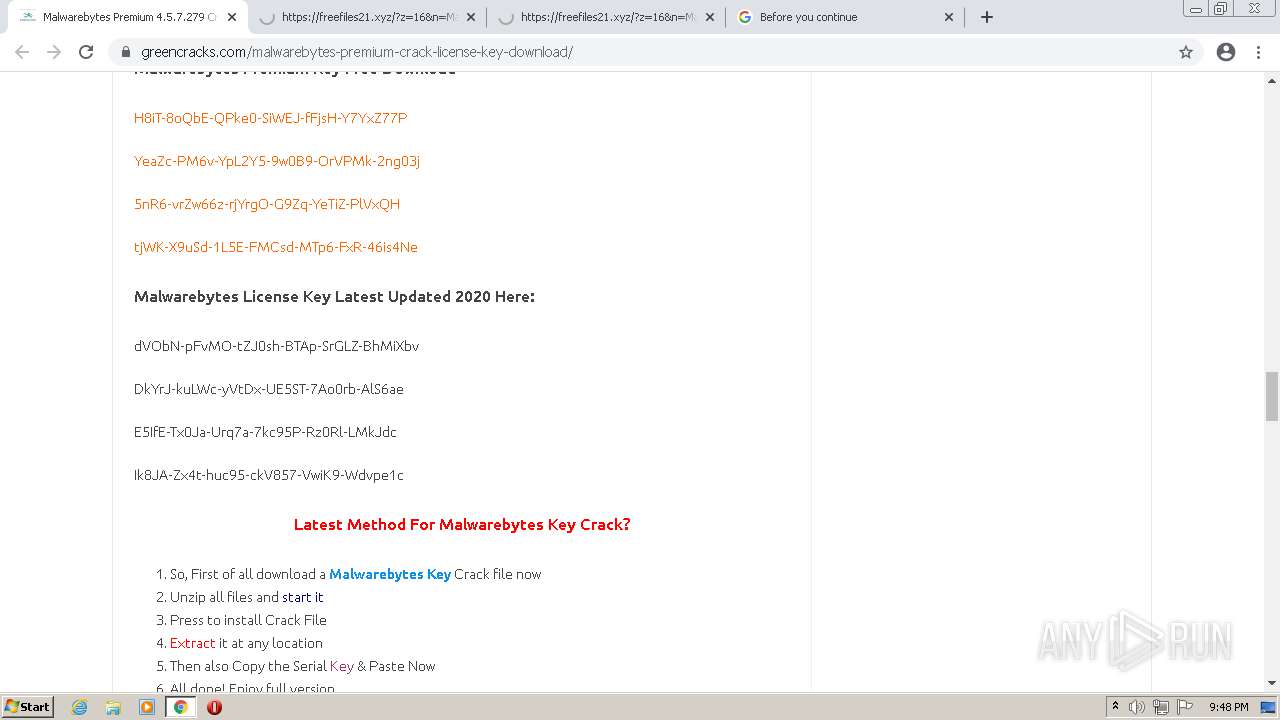Click the red stop-sign taskbar icon
This screenshot has width=1280, height=720.
[x=214, y=707]
